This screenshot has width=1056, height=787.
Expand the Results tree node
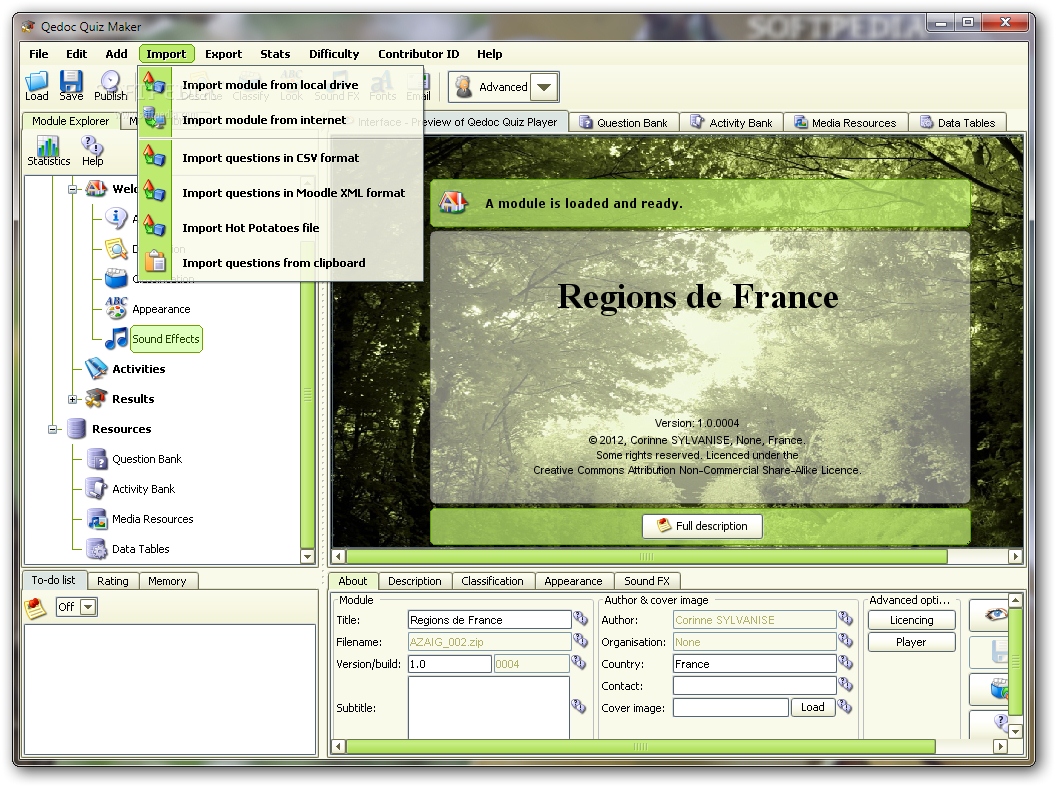72,399
